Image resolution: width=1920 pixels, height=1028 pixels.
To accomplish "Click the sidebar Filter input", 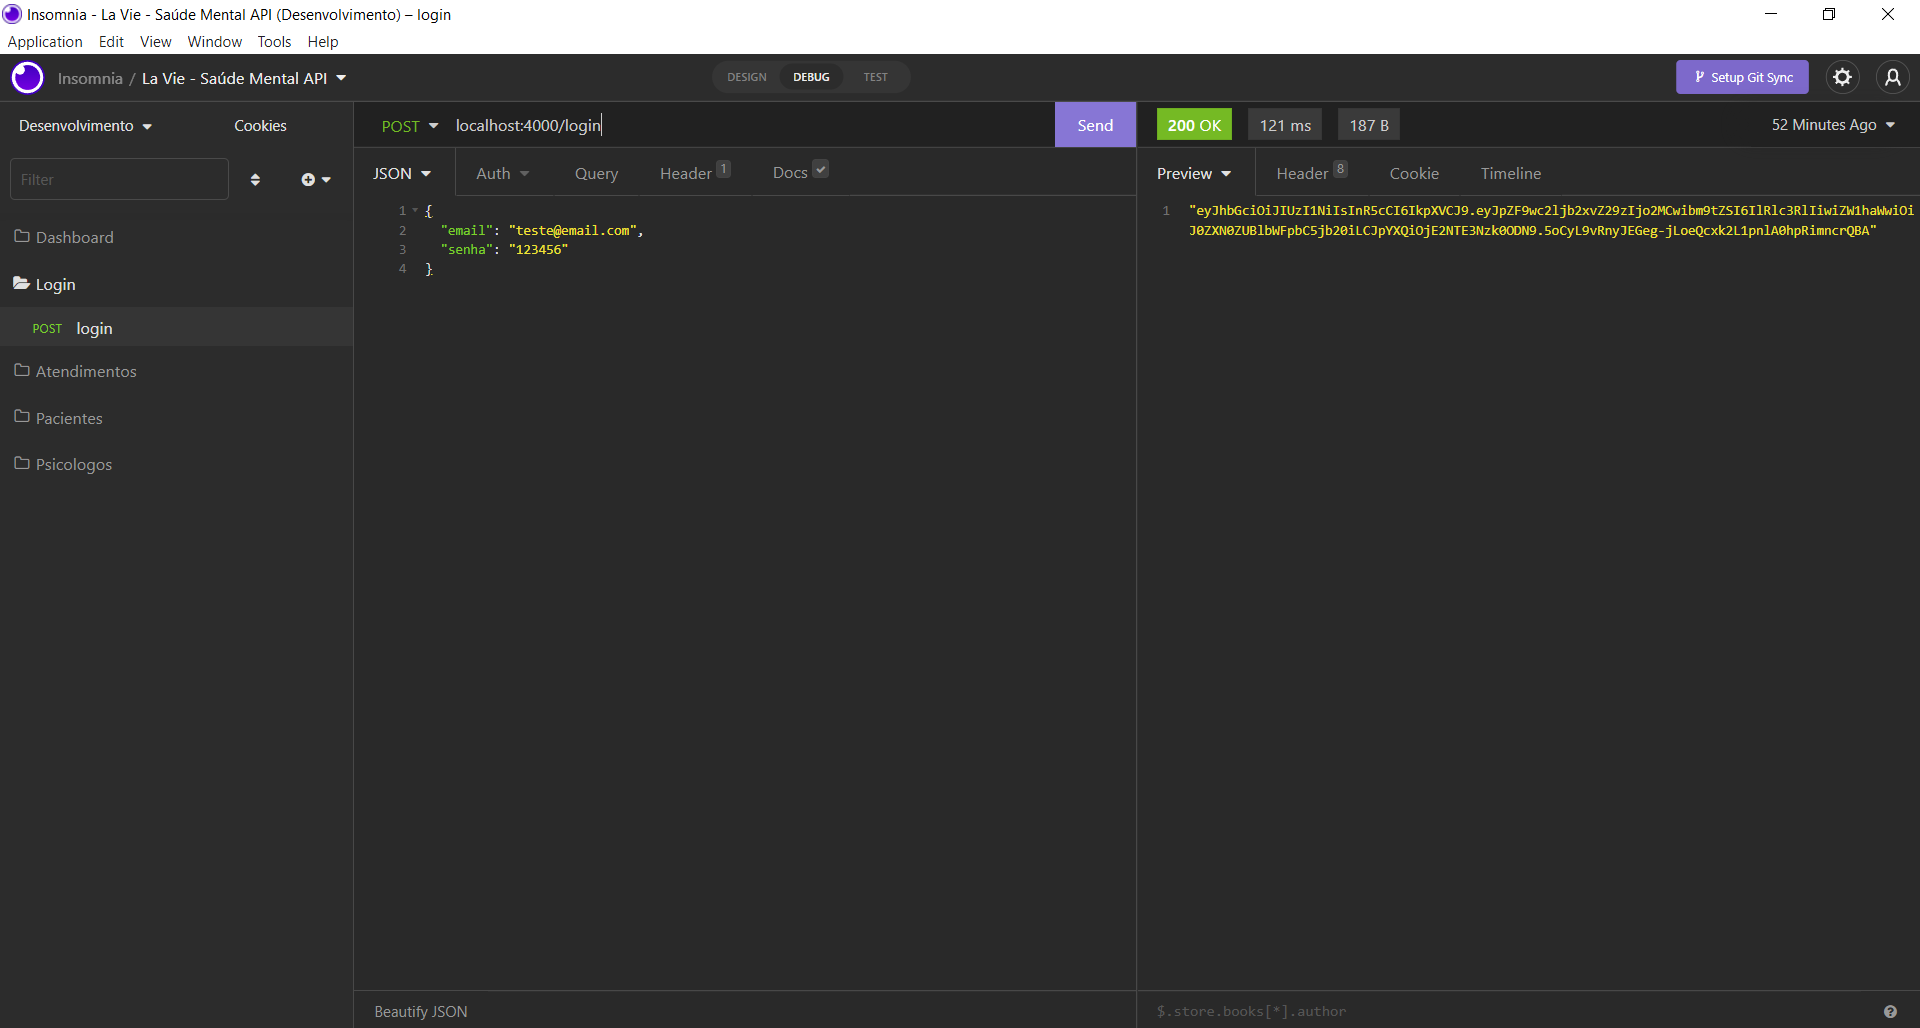I will click(x=119, y=179).
